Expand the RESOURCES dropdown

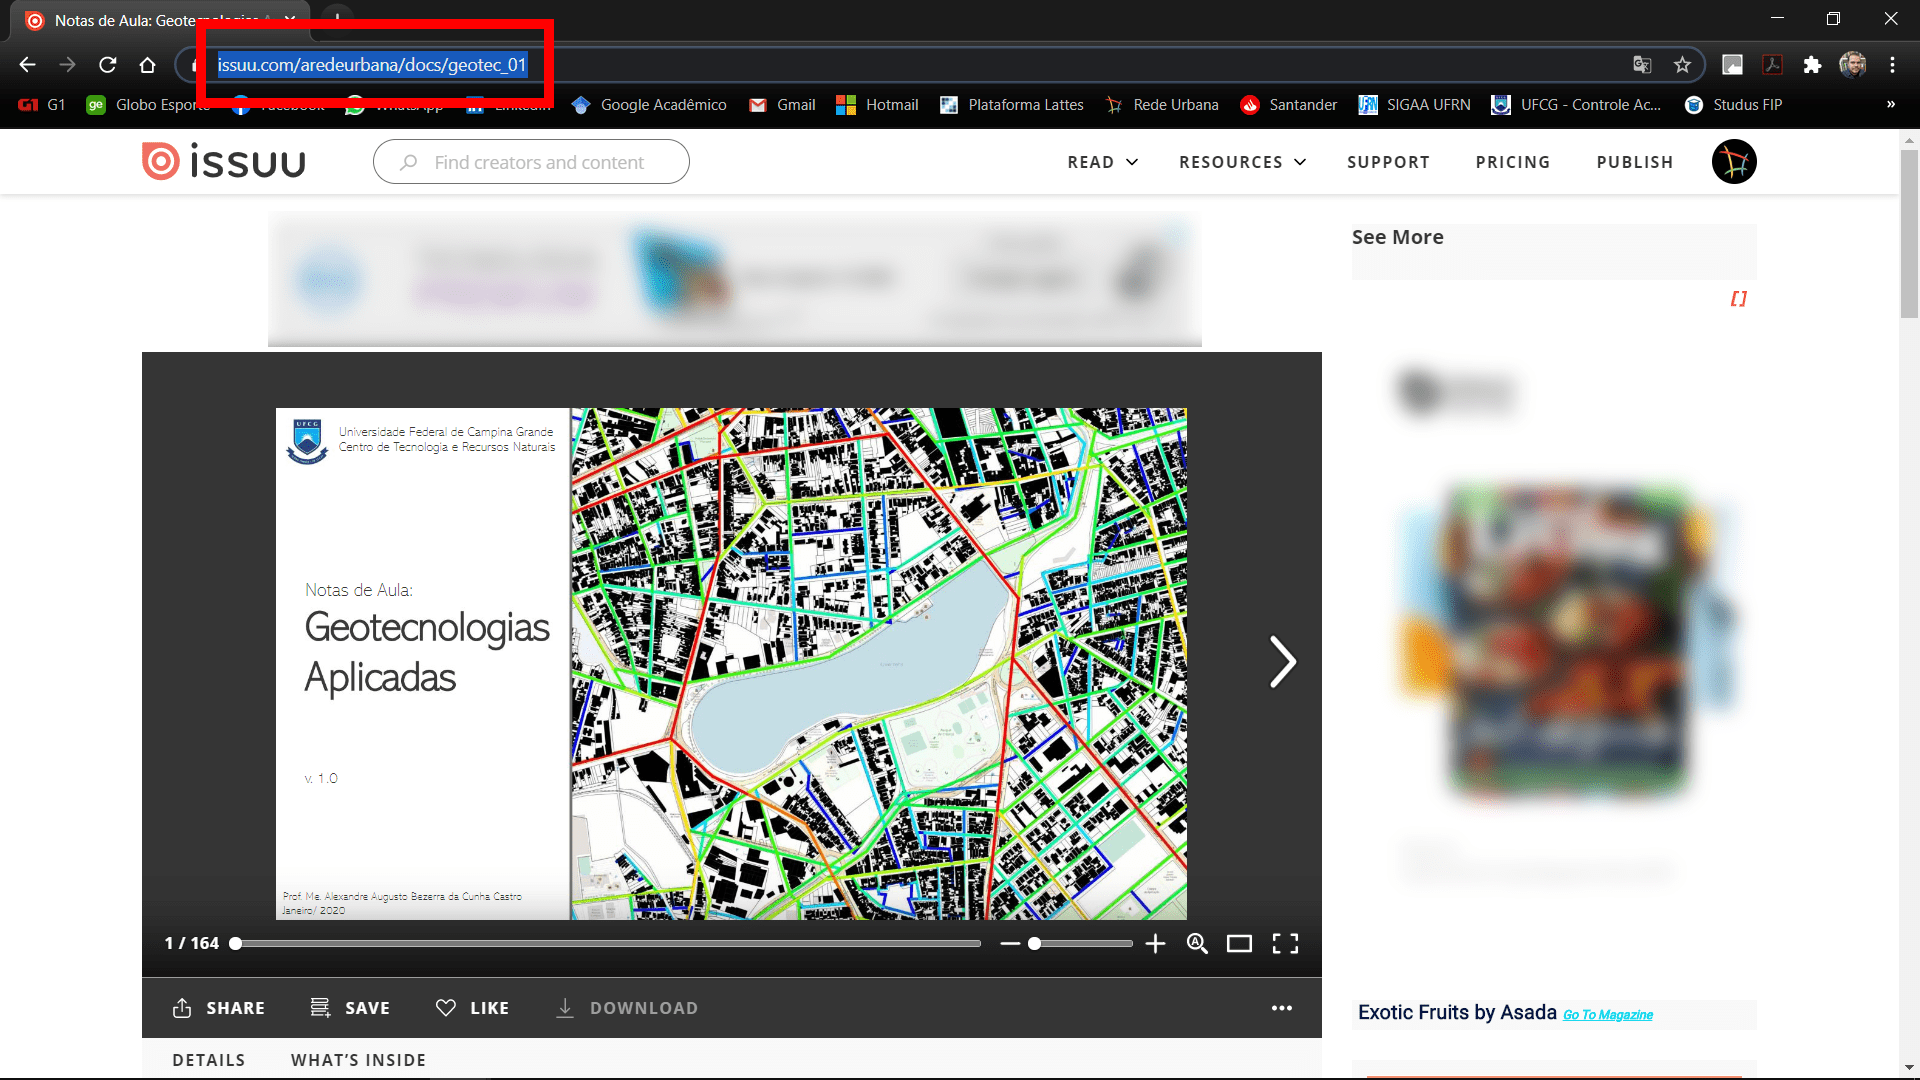[x=1241, y=161]
